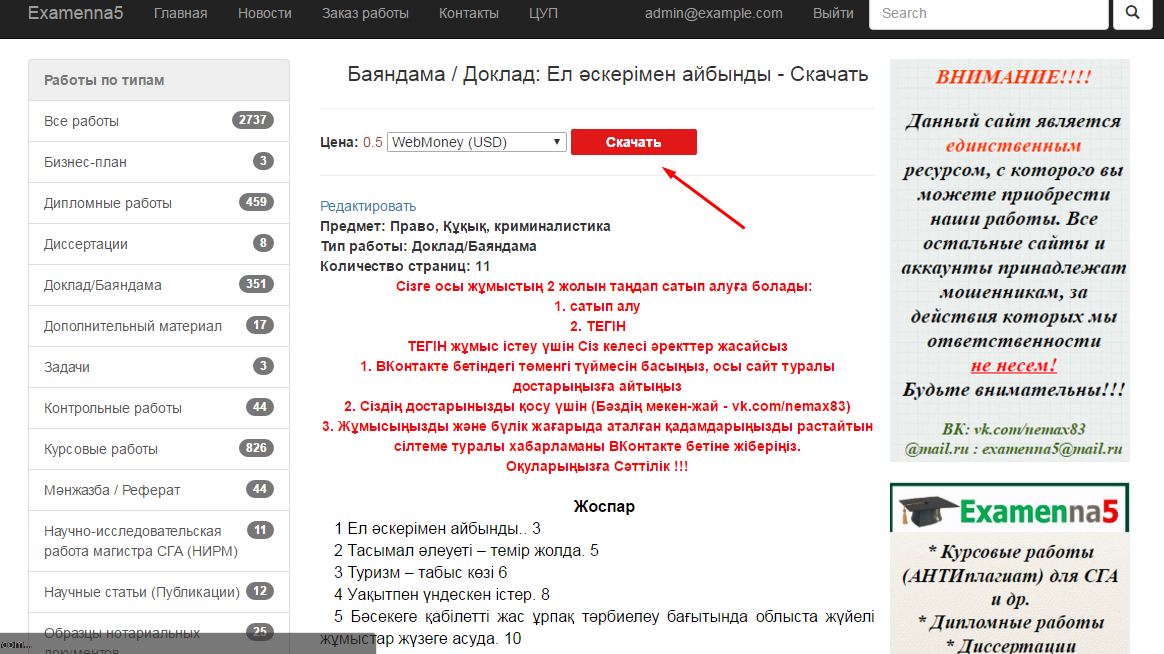Open the WebMoney (USD) payment dropdown
The width and height of the screenshot is (1164, 654).
click(x=477, y=142)
